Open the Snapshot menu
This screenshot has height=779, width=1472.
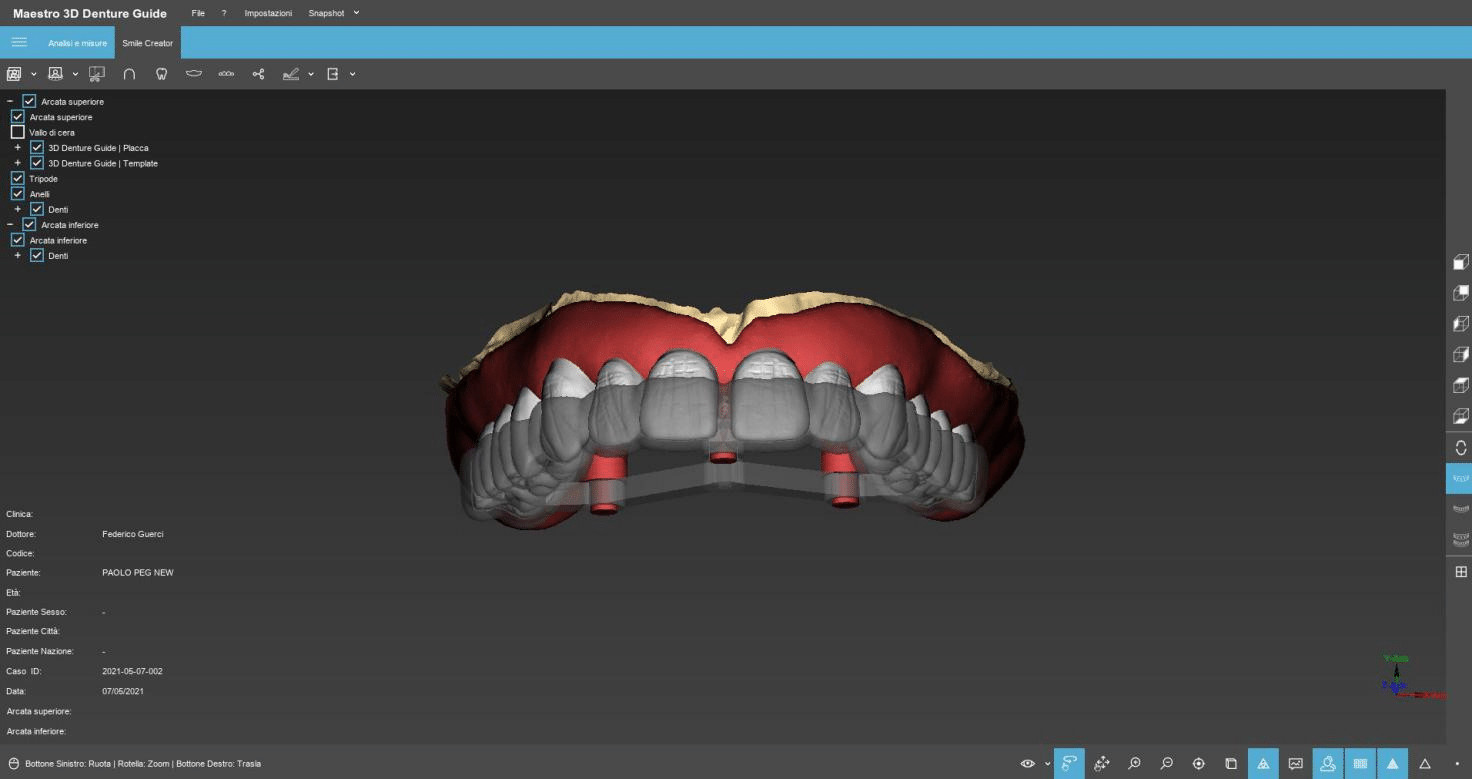coord(327,13)
